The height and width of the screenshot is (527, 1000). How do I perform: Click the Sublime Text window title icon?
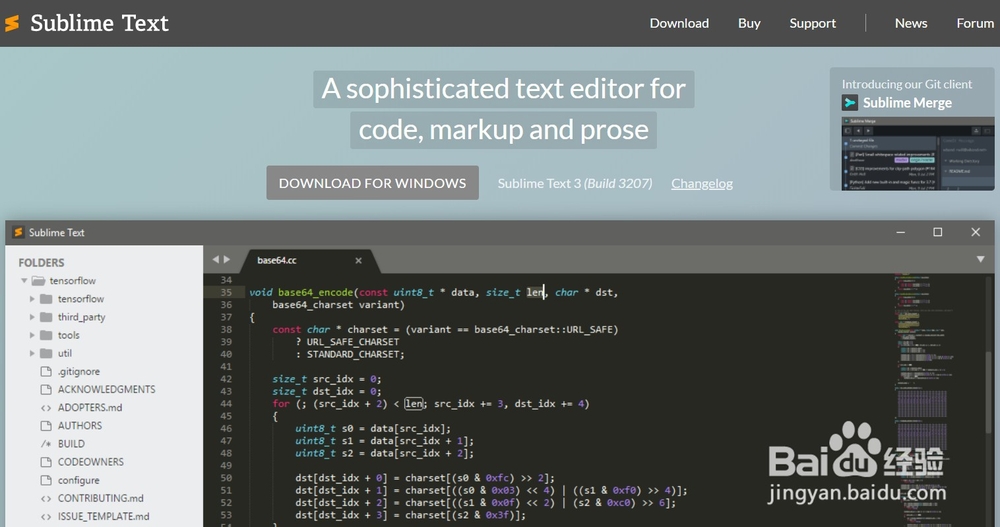[18, 232]
